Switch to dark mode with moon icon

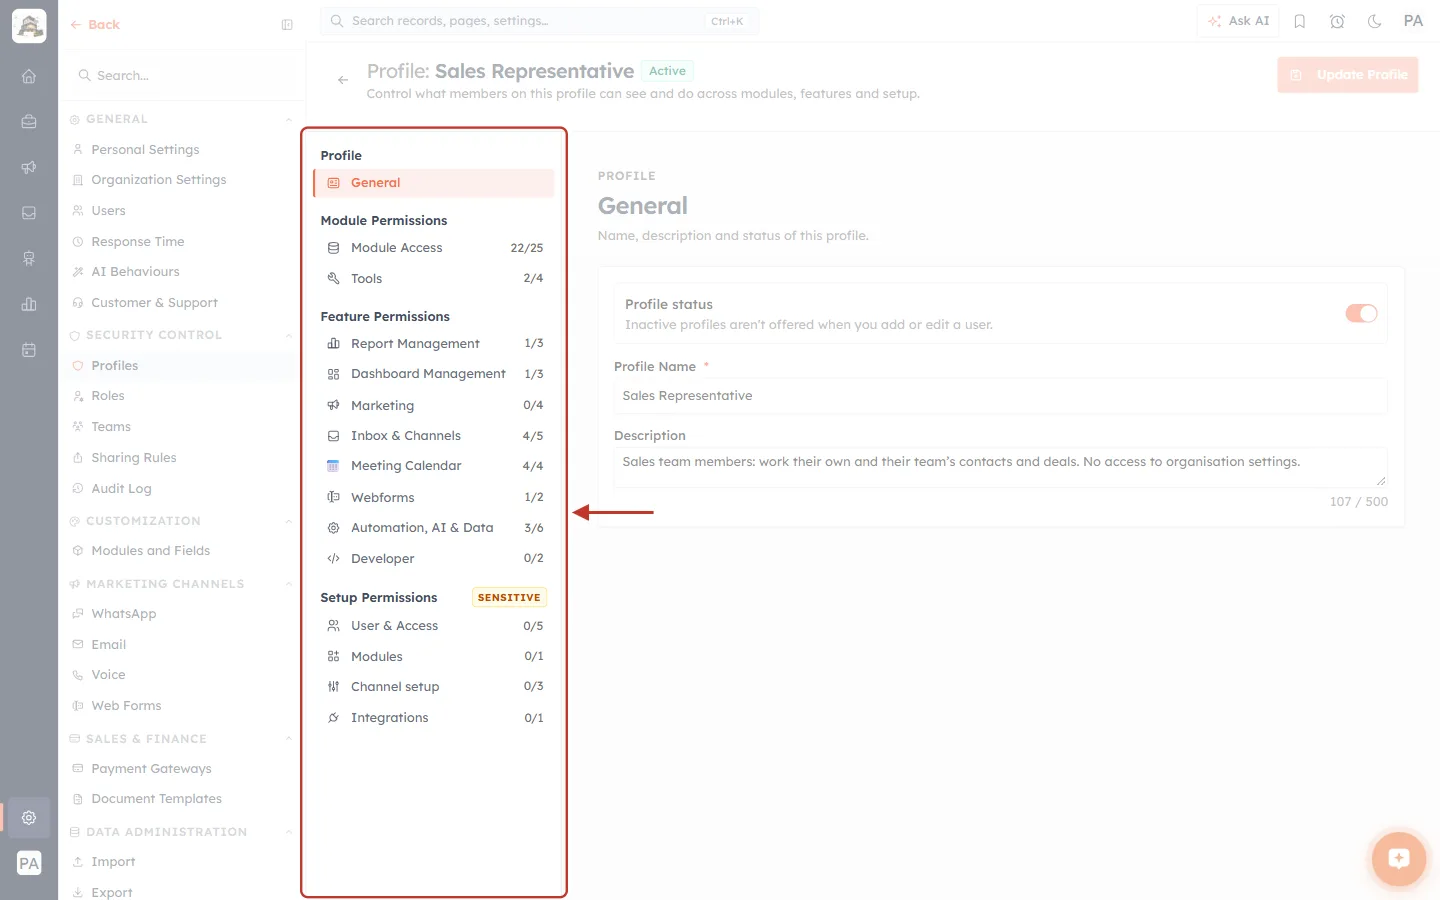[x=1375, y=21]
